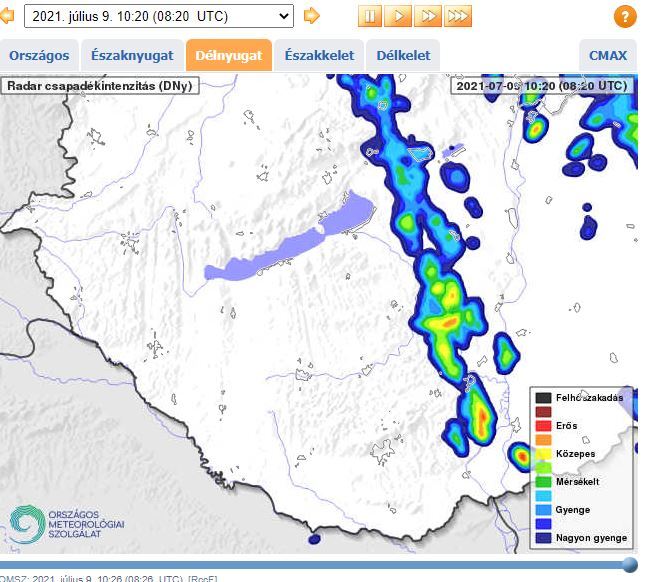The height and width of the screenshot is (582, 645).
Task: Click the next time step arrow
Action: [312, 16]
